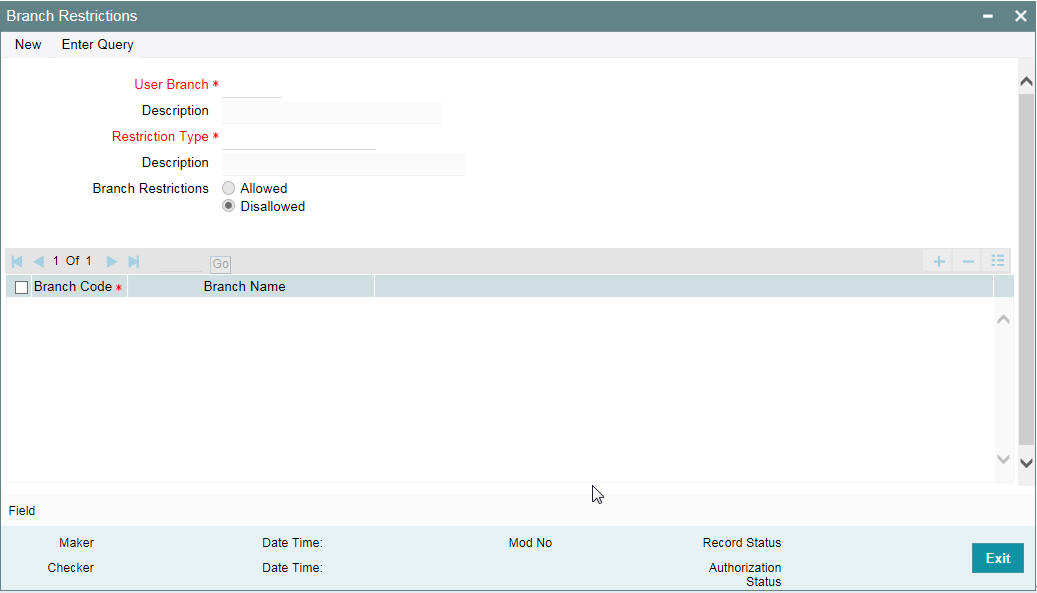The image size is (1037, 593).
Task: Focus the Restriction Type input field
Action: [299, 138]
